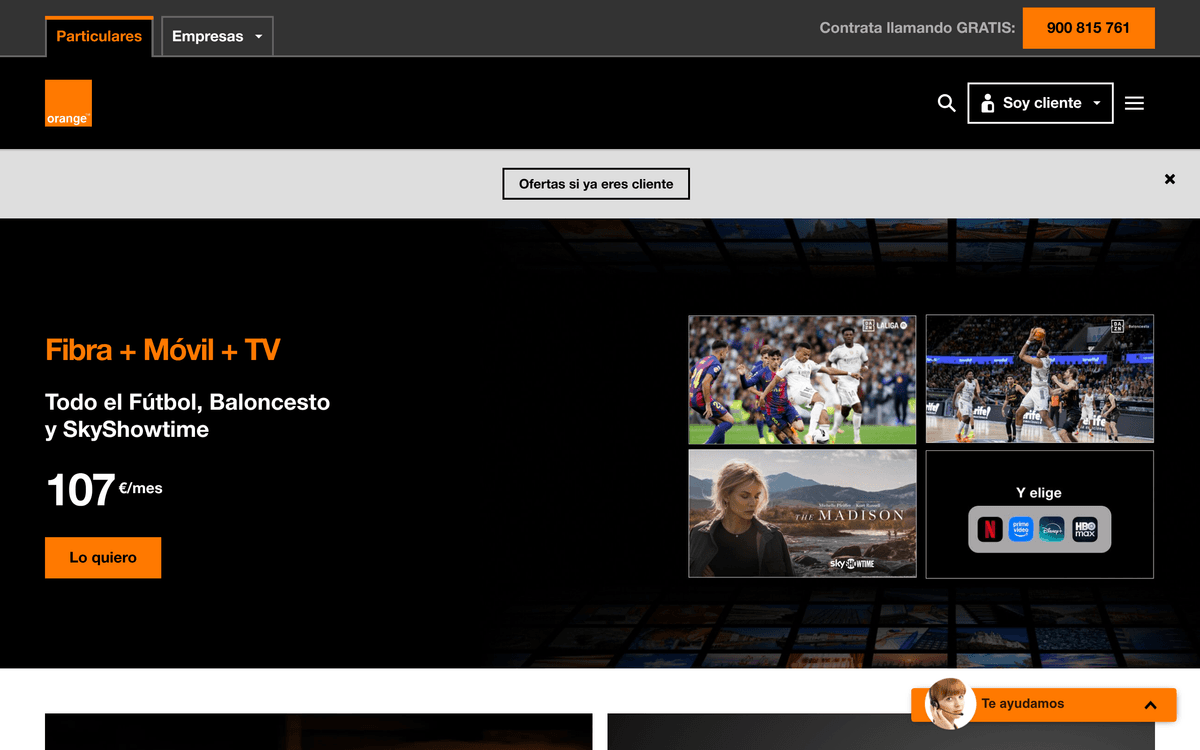Select the Particulares tab
The image size is (1200, 750).
[99, 36]
